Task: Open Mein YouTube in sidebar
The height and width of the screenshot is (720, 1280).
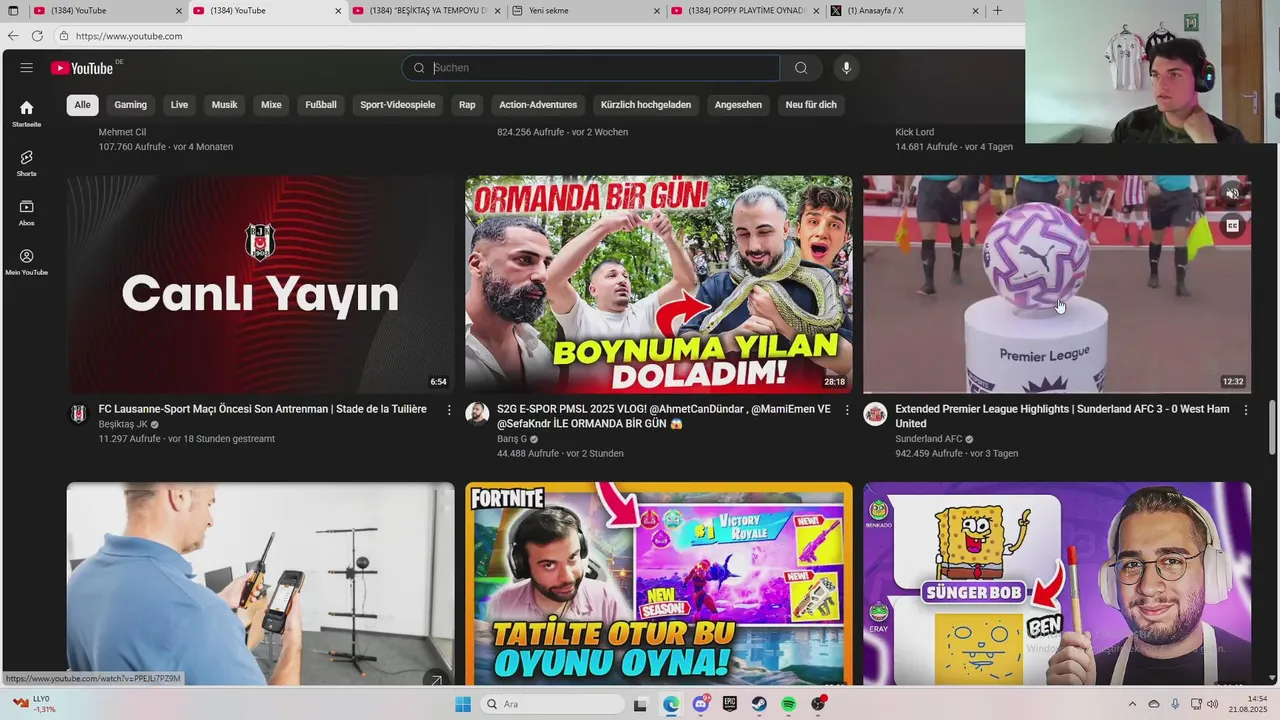Action: click(27, 263)
